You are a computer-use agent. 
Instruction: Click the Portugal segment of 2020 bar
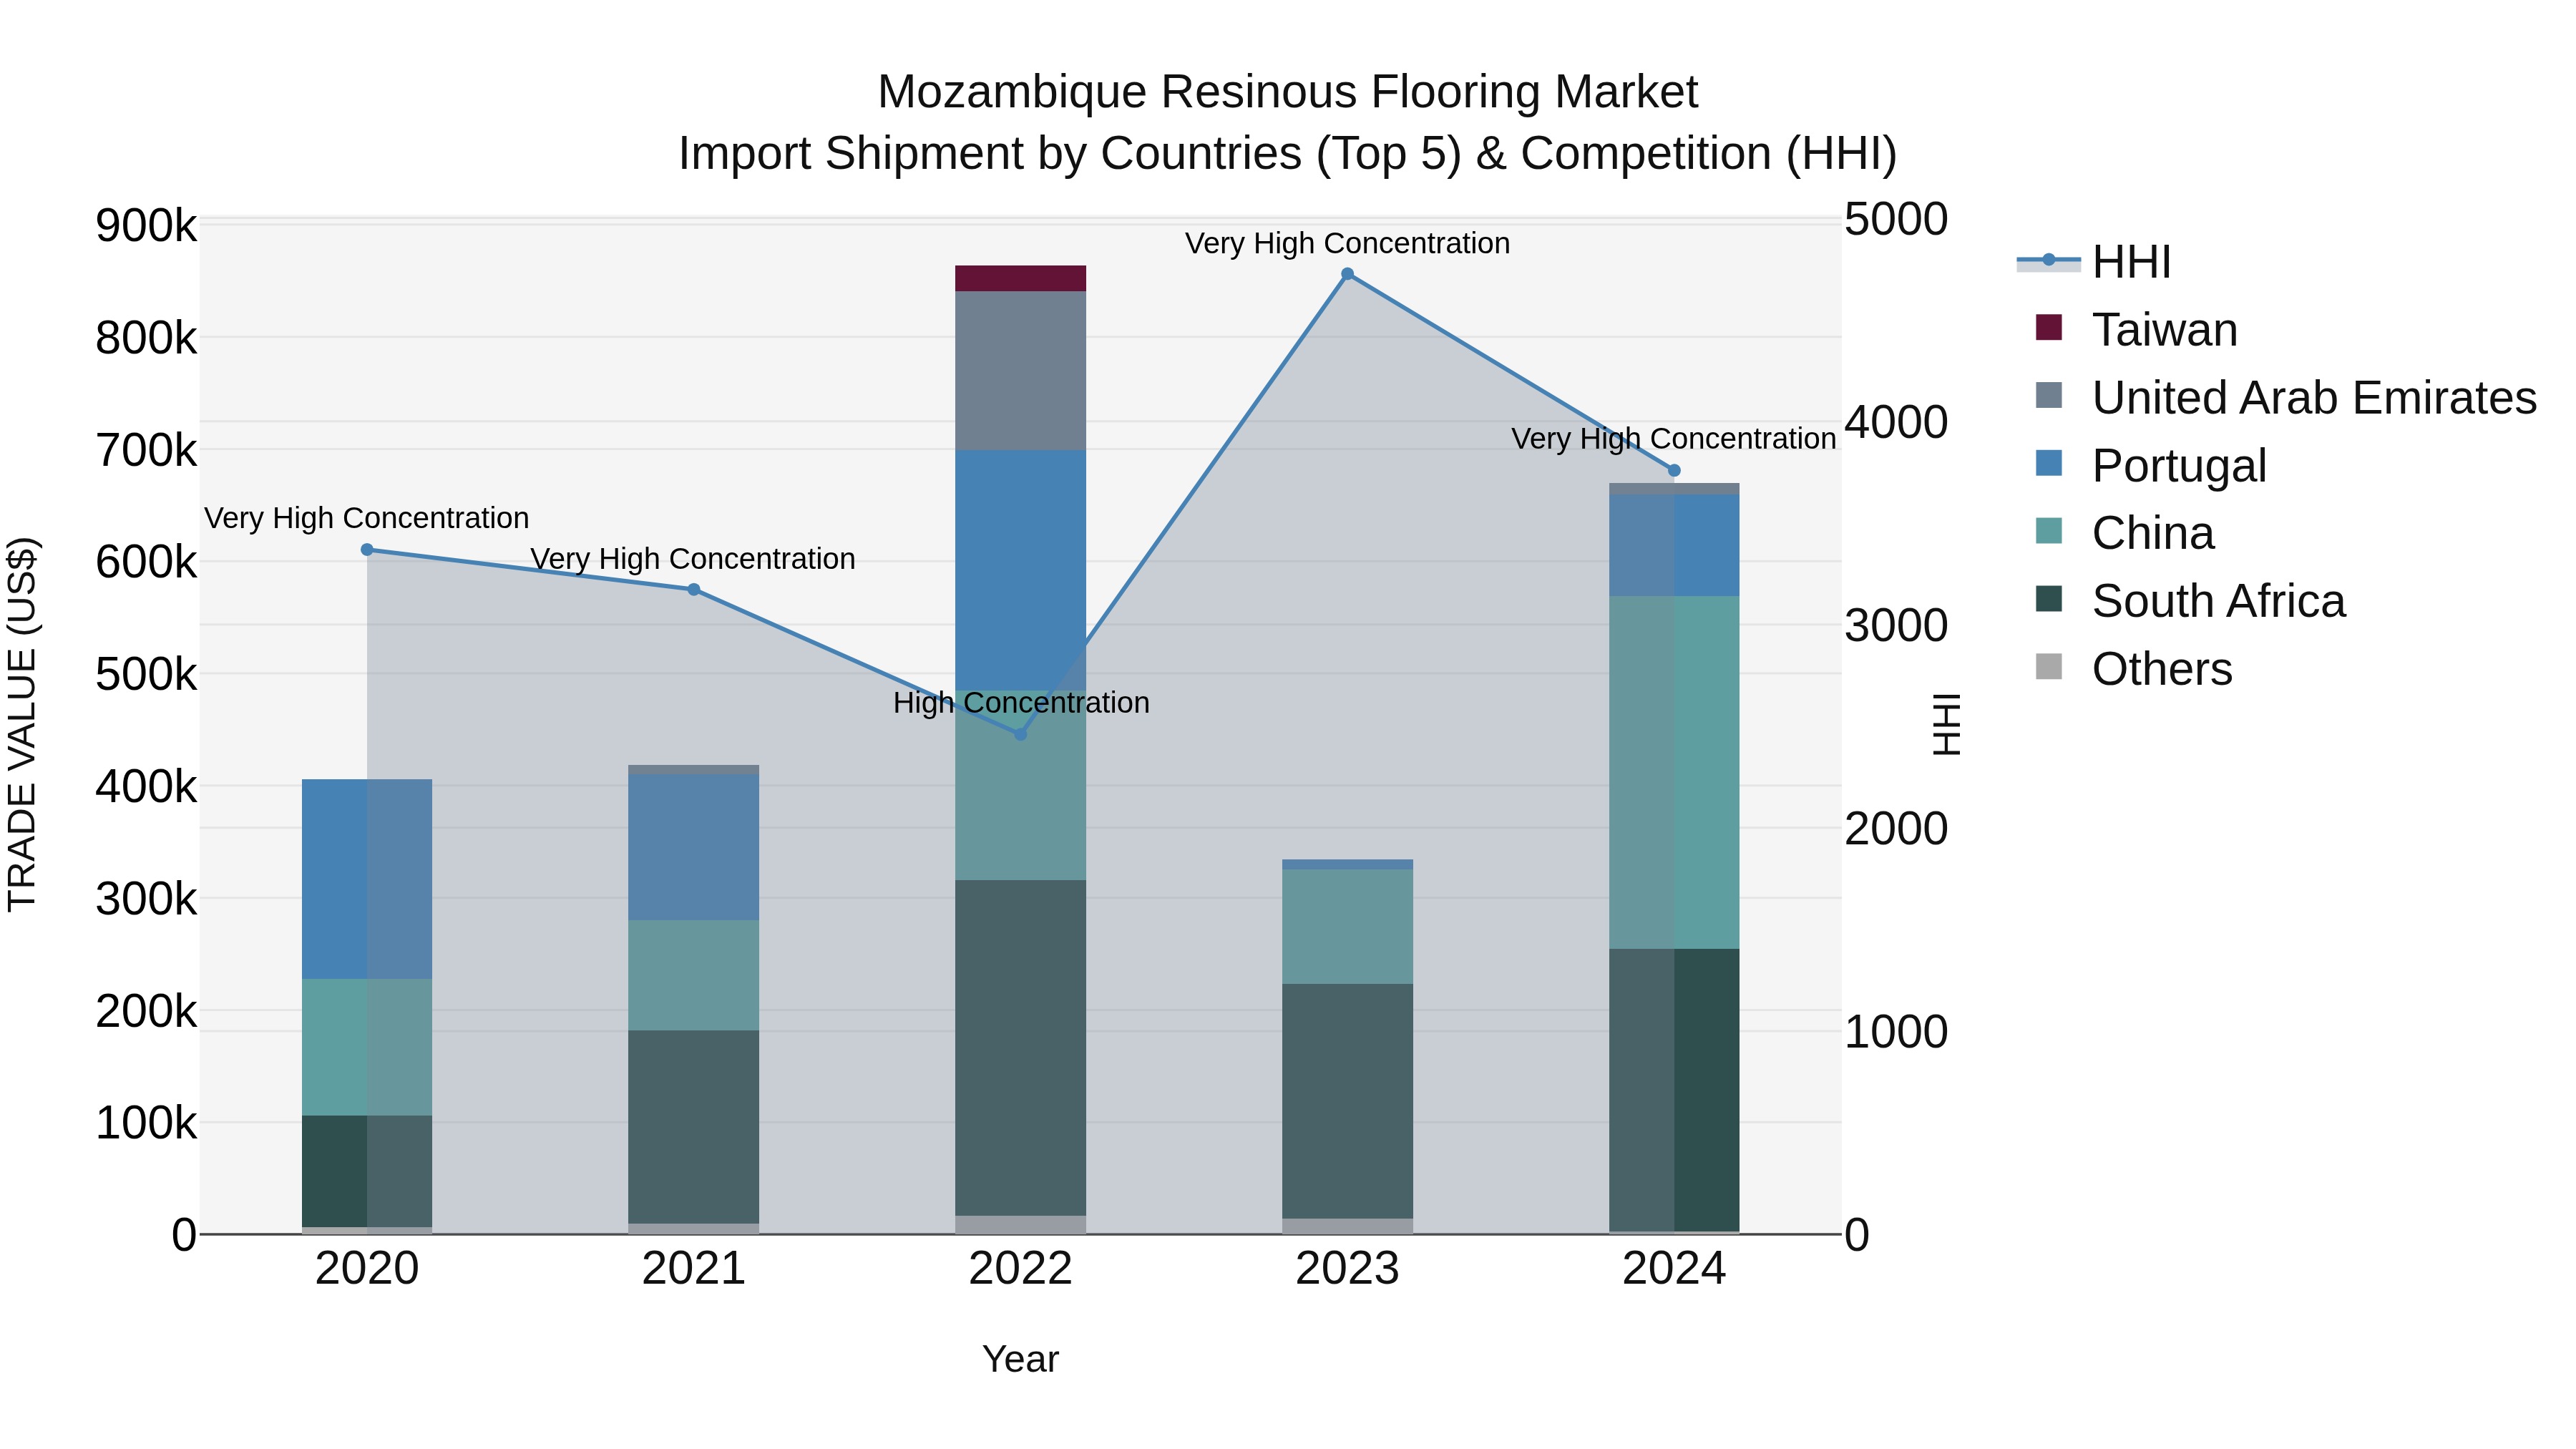[367, 879]
